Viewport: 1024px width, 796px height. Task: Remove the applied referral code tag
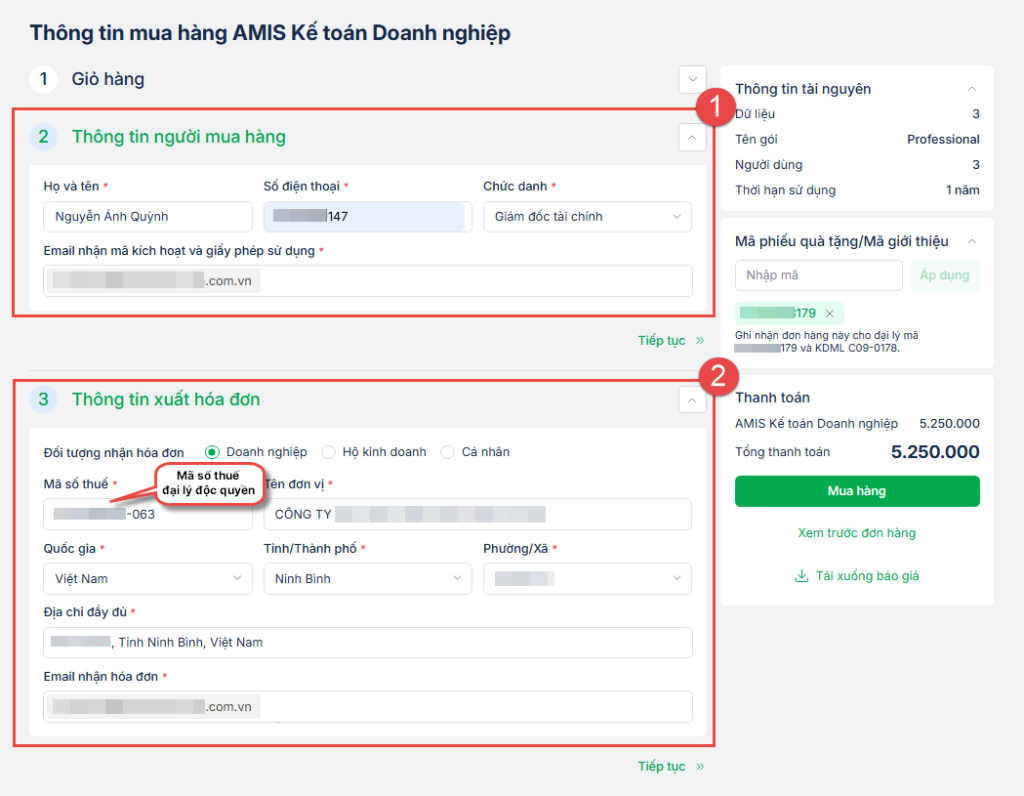coord(829,313)
